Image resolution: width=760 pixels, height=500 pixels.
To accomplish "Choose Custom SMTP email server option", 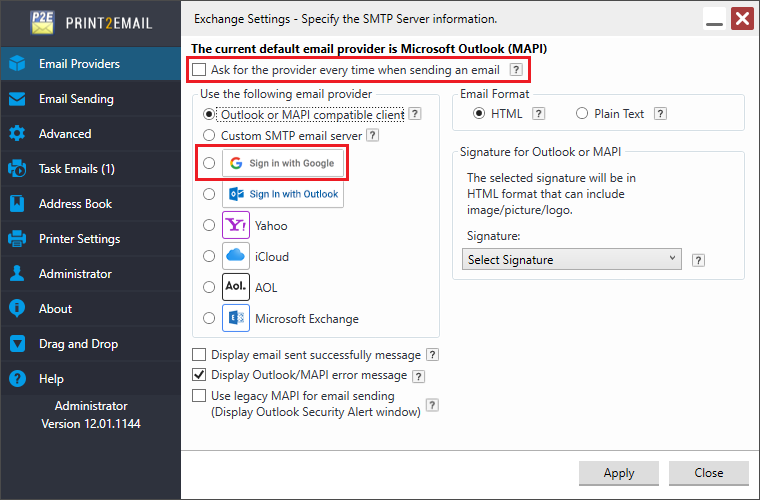I will coord(209,135).
